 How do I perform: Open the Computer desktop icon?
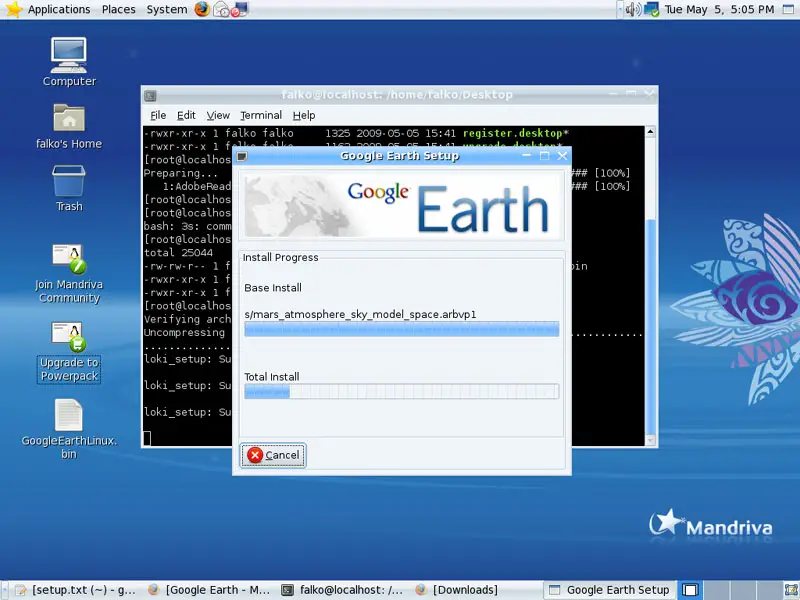[69, 61]
